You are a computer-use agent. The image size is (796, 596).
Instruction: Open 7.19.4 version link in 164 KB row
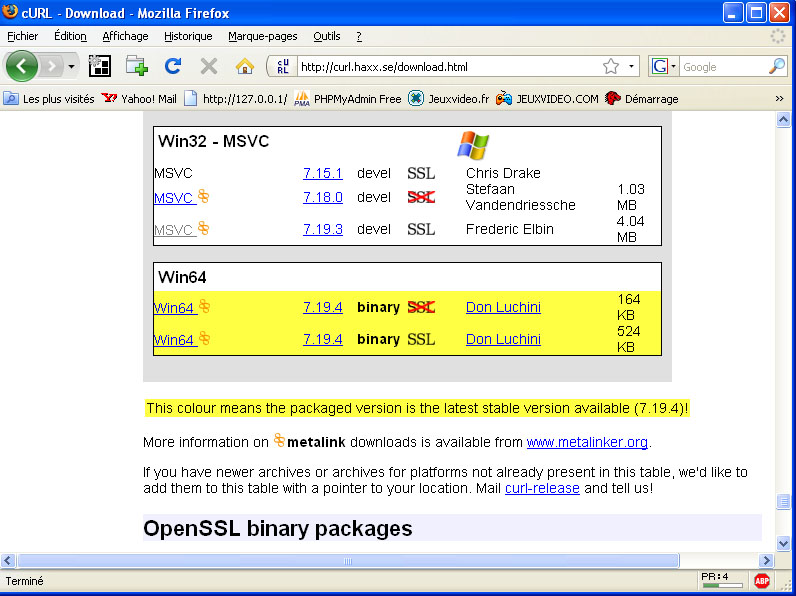pyautogui.click(x=323, y=307)
